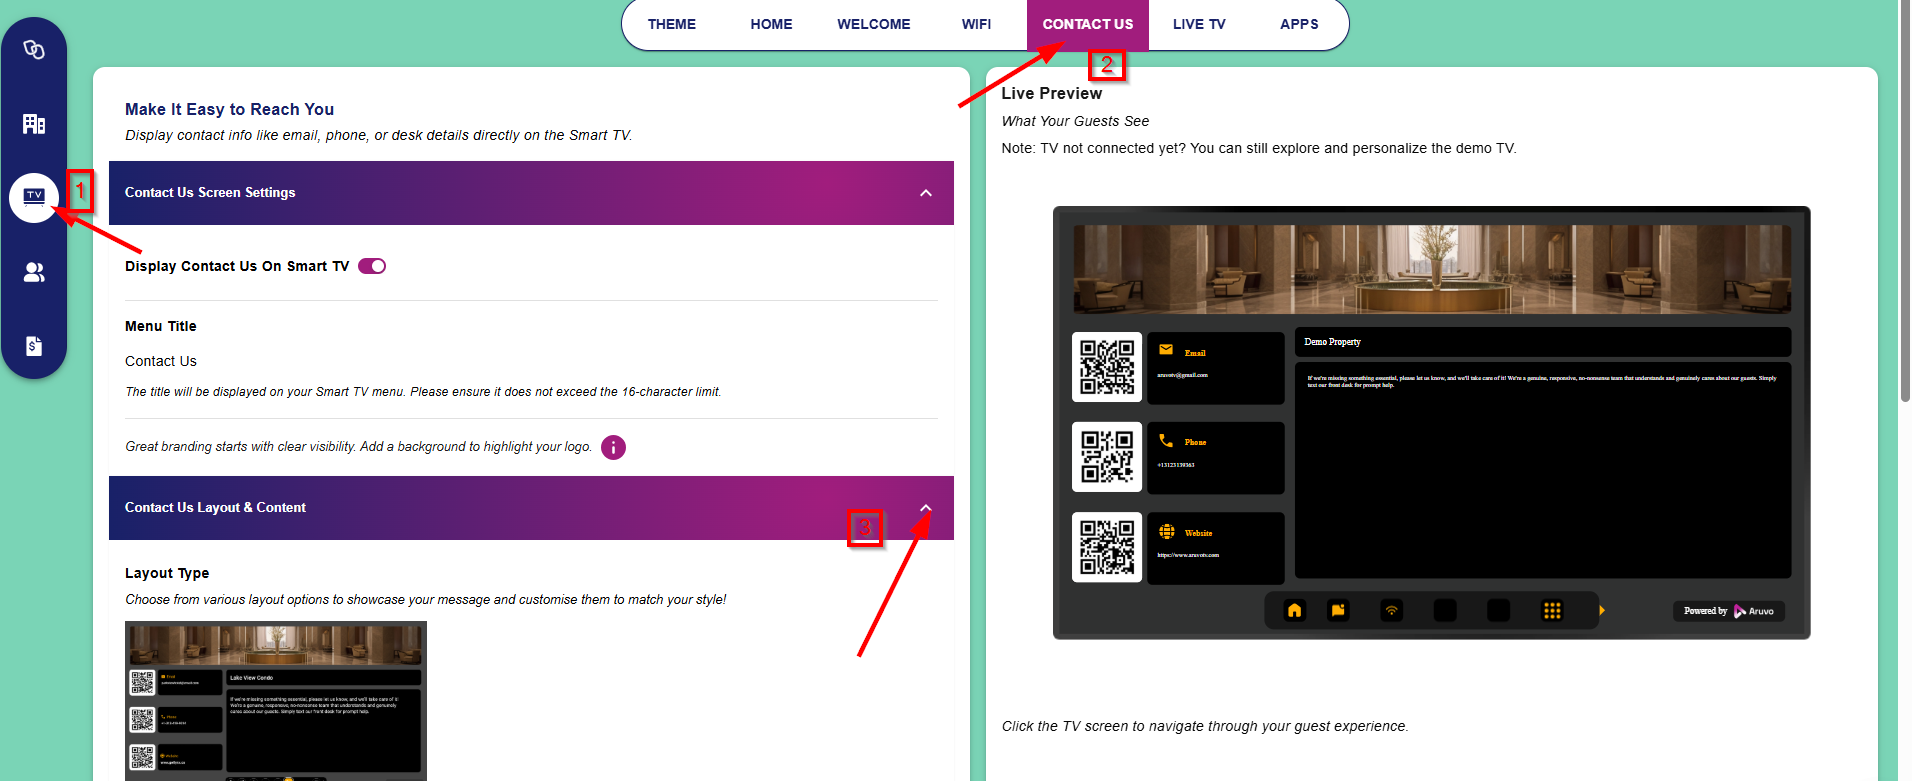Click the page vertical scrollbar
1912x781 pixels.
click(1905, 200)
